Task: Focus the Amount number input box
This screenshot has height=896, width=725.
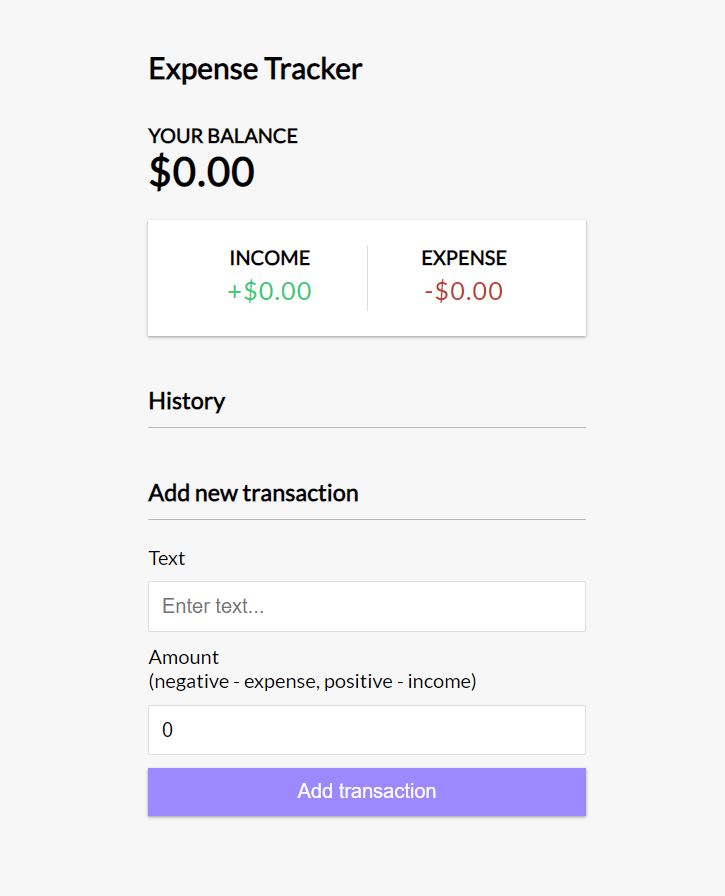Action: 366,730
